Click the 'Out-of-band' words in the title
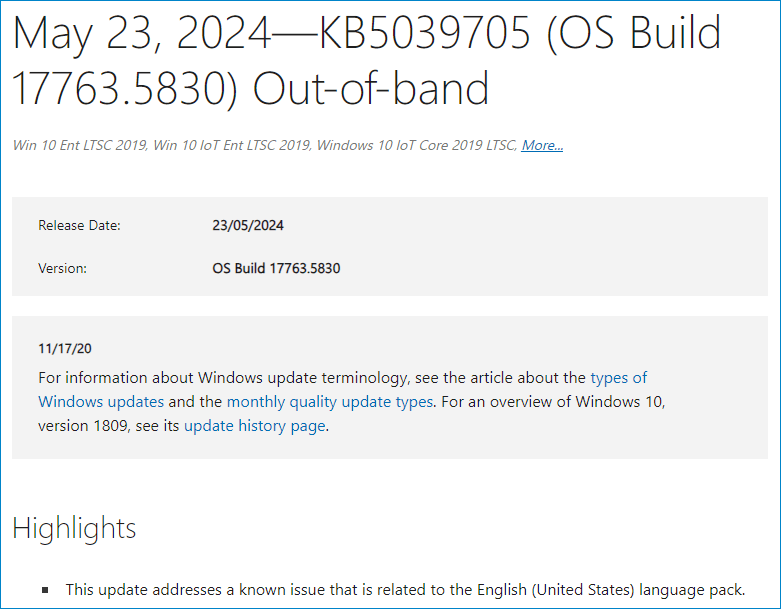This screenshot has width=781, height=609. click(371, 88)
